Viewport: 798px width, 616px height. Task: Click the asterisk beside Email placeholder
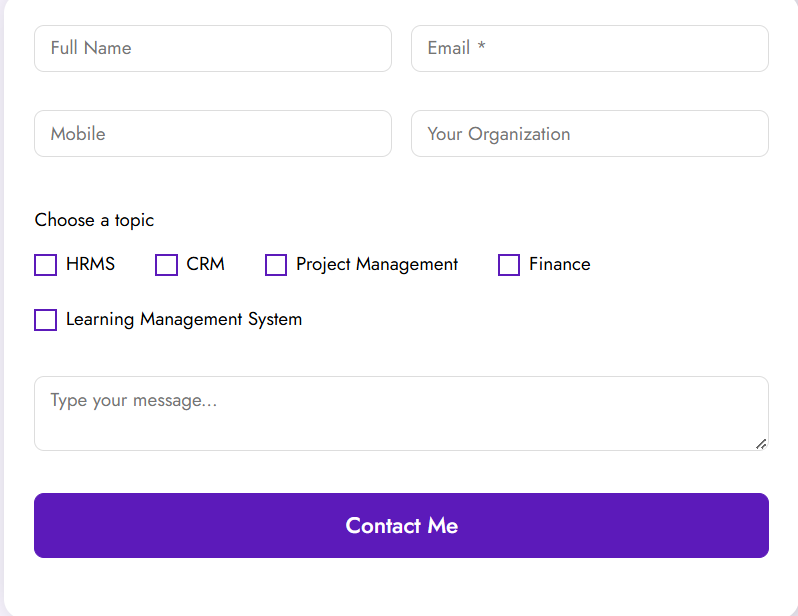pyautogui.click(x=481, y=46)
